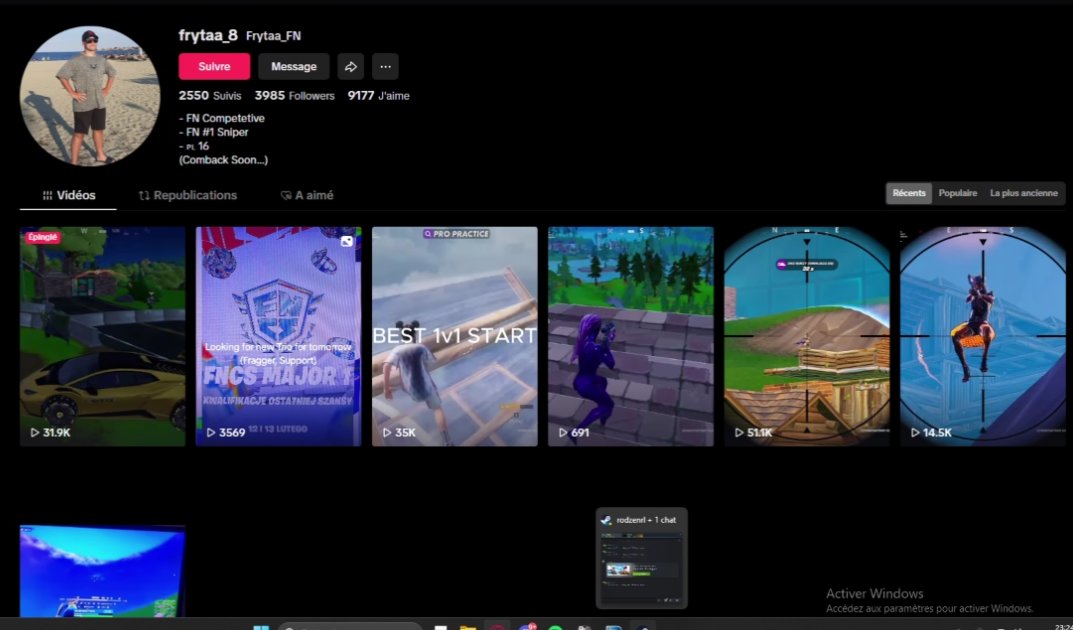Viewport: 1073px width, 630px height.
Task: Click the photo carousel icon on the FNCS Major video
Action: tap(347, 241)
